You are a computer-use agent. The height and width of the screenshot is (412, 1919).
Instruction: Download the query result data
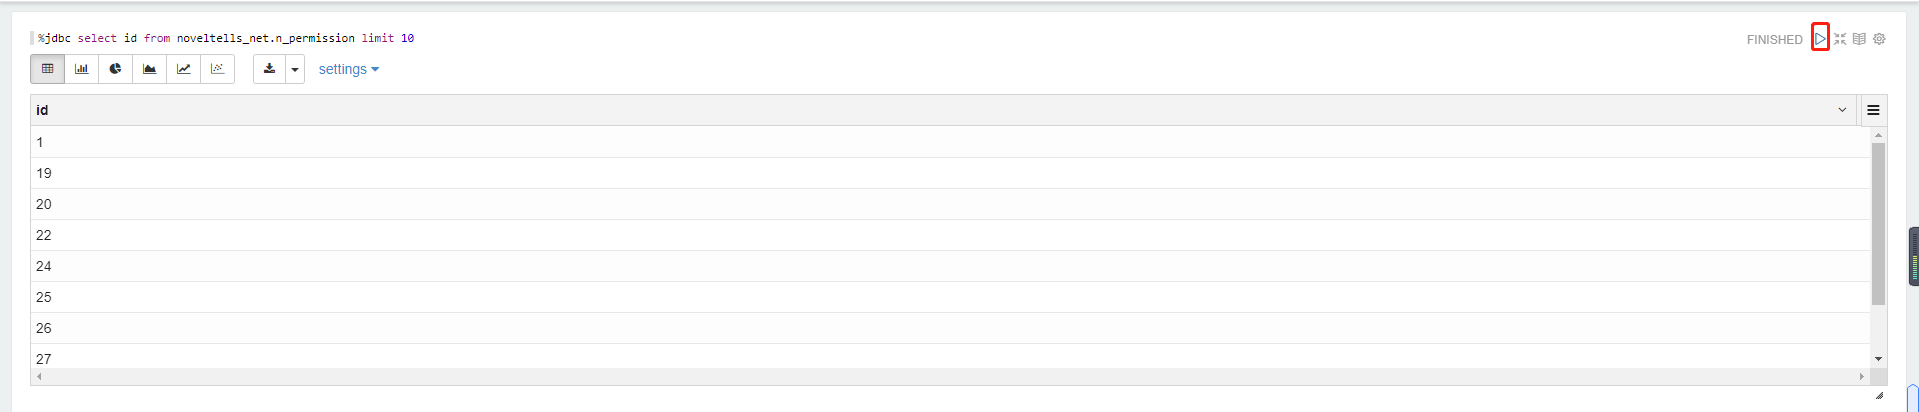click(x=269, y=69)
